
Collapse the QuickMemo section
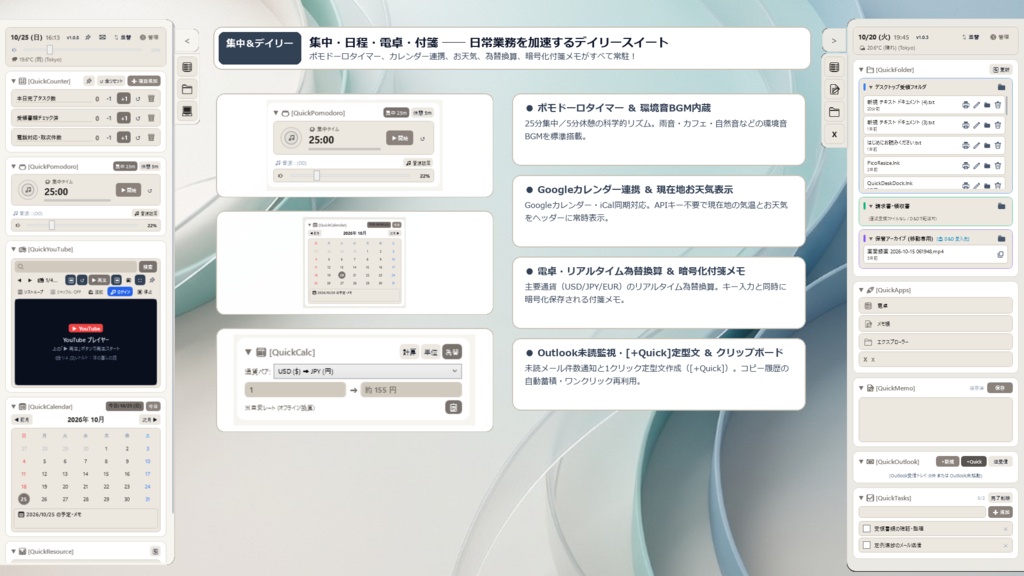861,388
